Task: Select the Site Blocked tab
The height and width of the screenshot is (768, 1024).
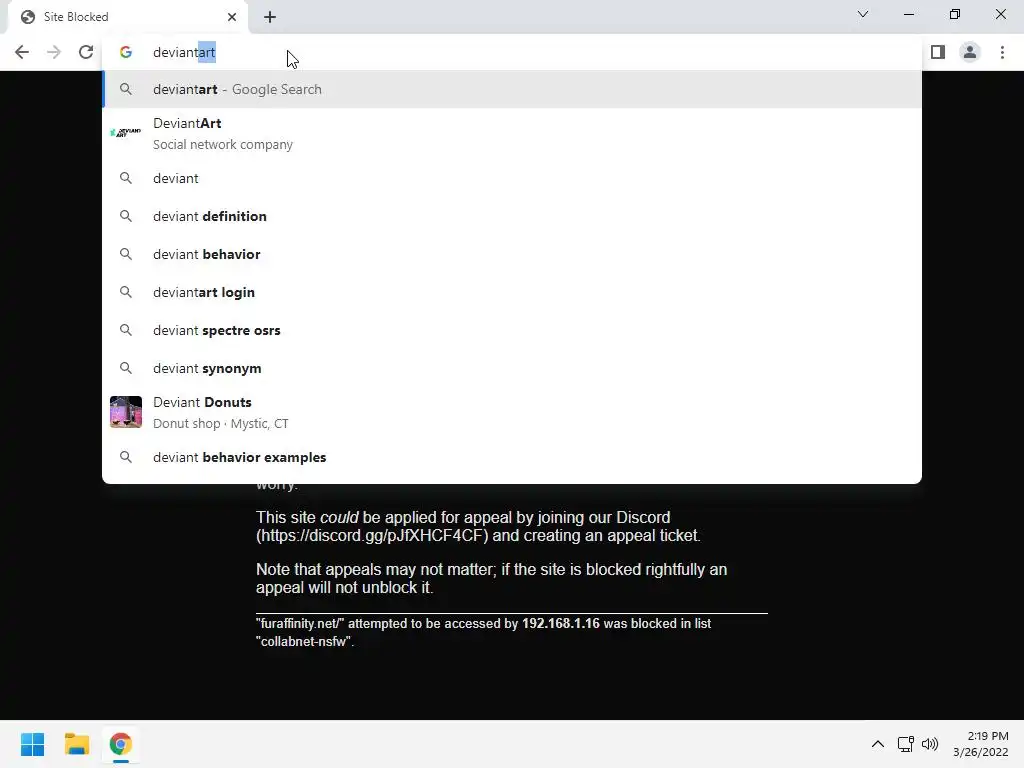Action: 128,17
